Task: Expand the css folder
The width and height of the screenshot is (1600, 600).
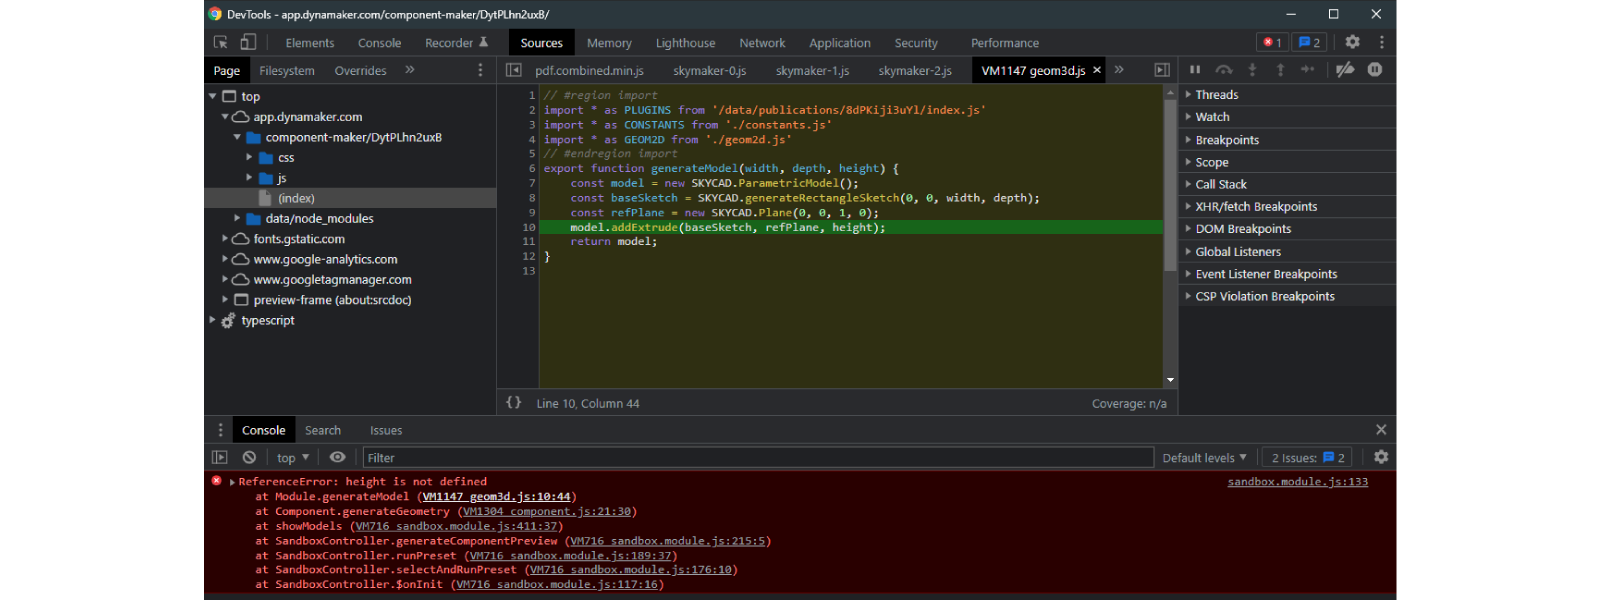Action: point(249,158)
